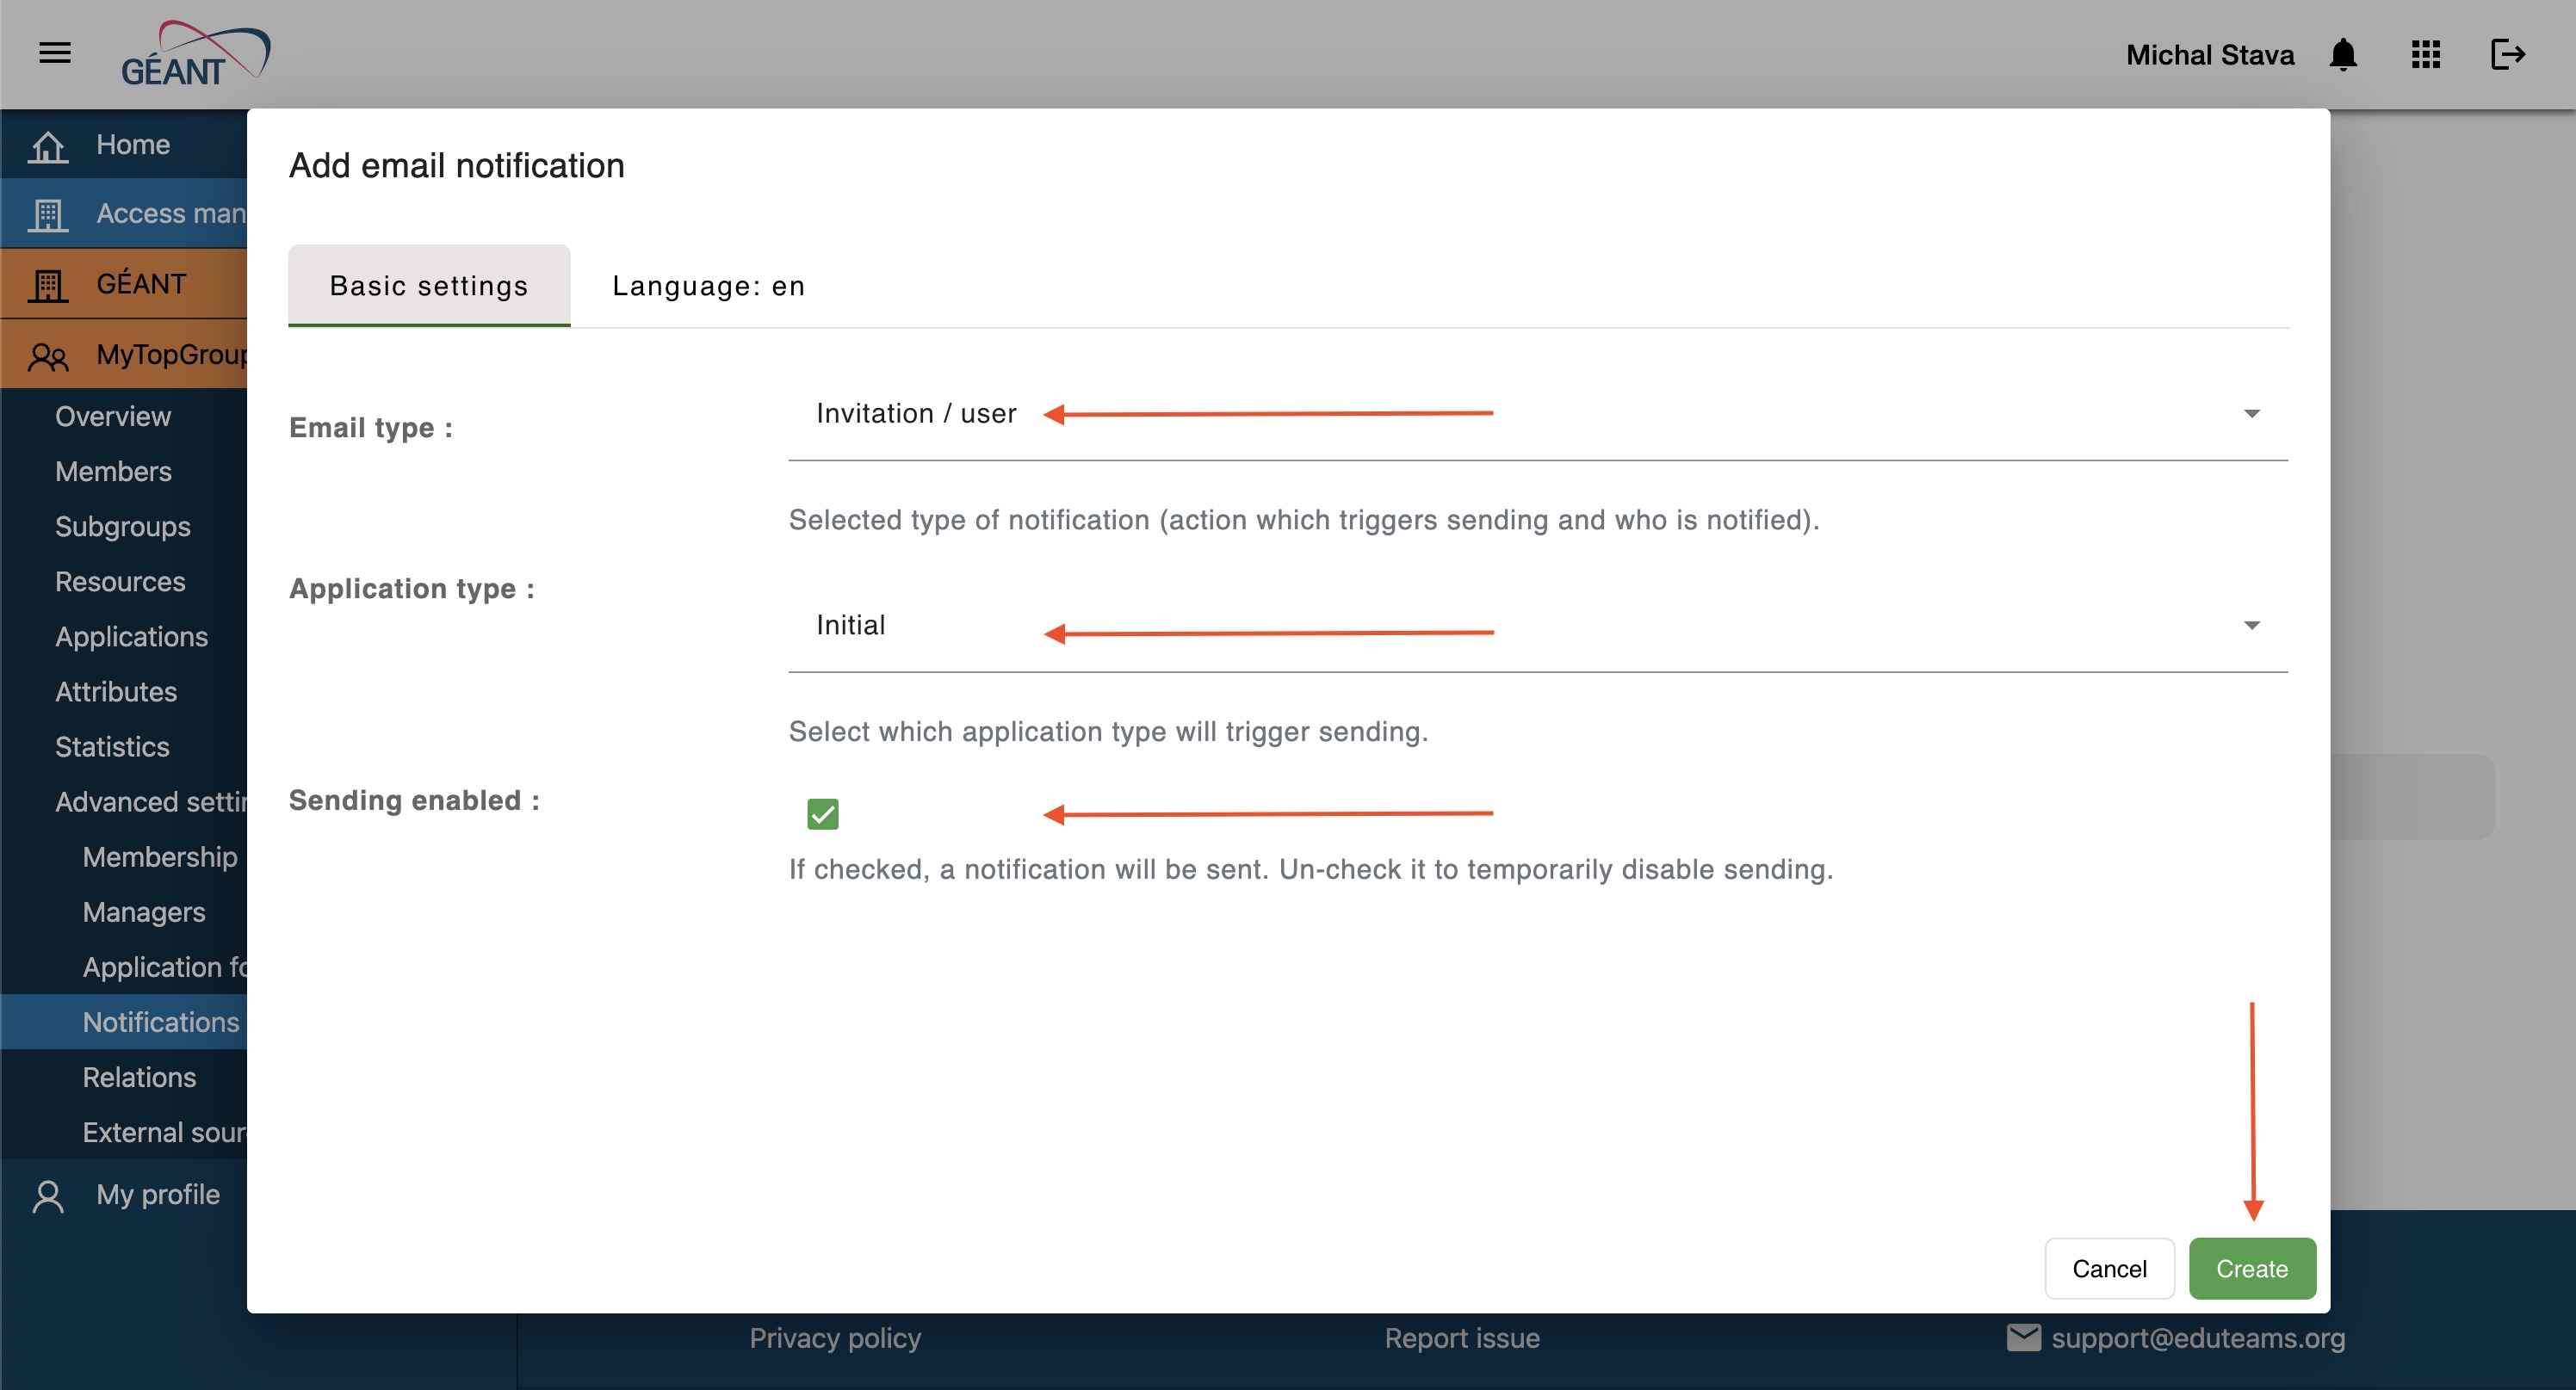Click the GÉANT organization icon in sidebar
2576x1390 pixels.
point(48,285)
